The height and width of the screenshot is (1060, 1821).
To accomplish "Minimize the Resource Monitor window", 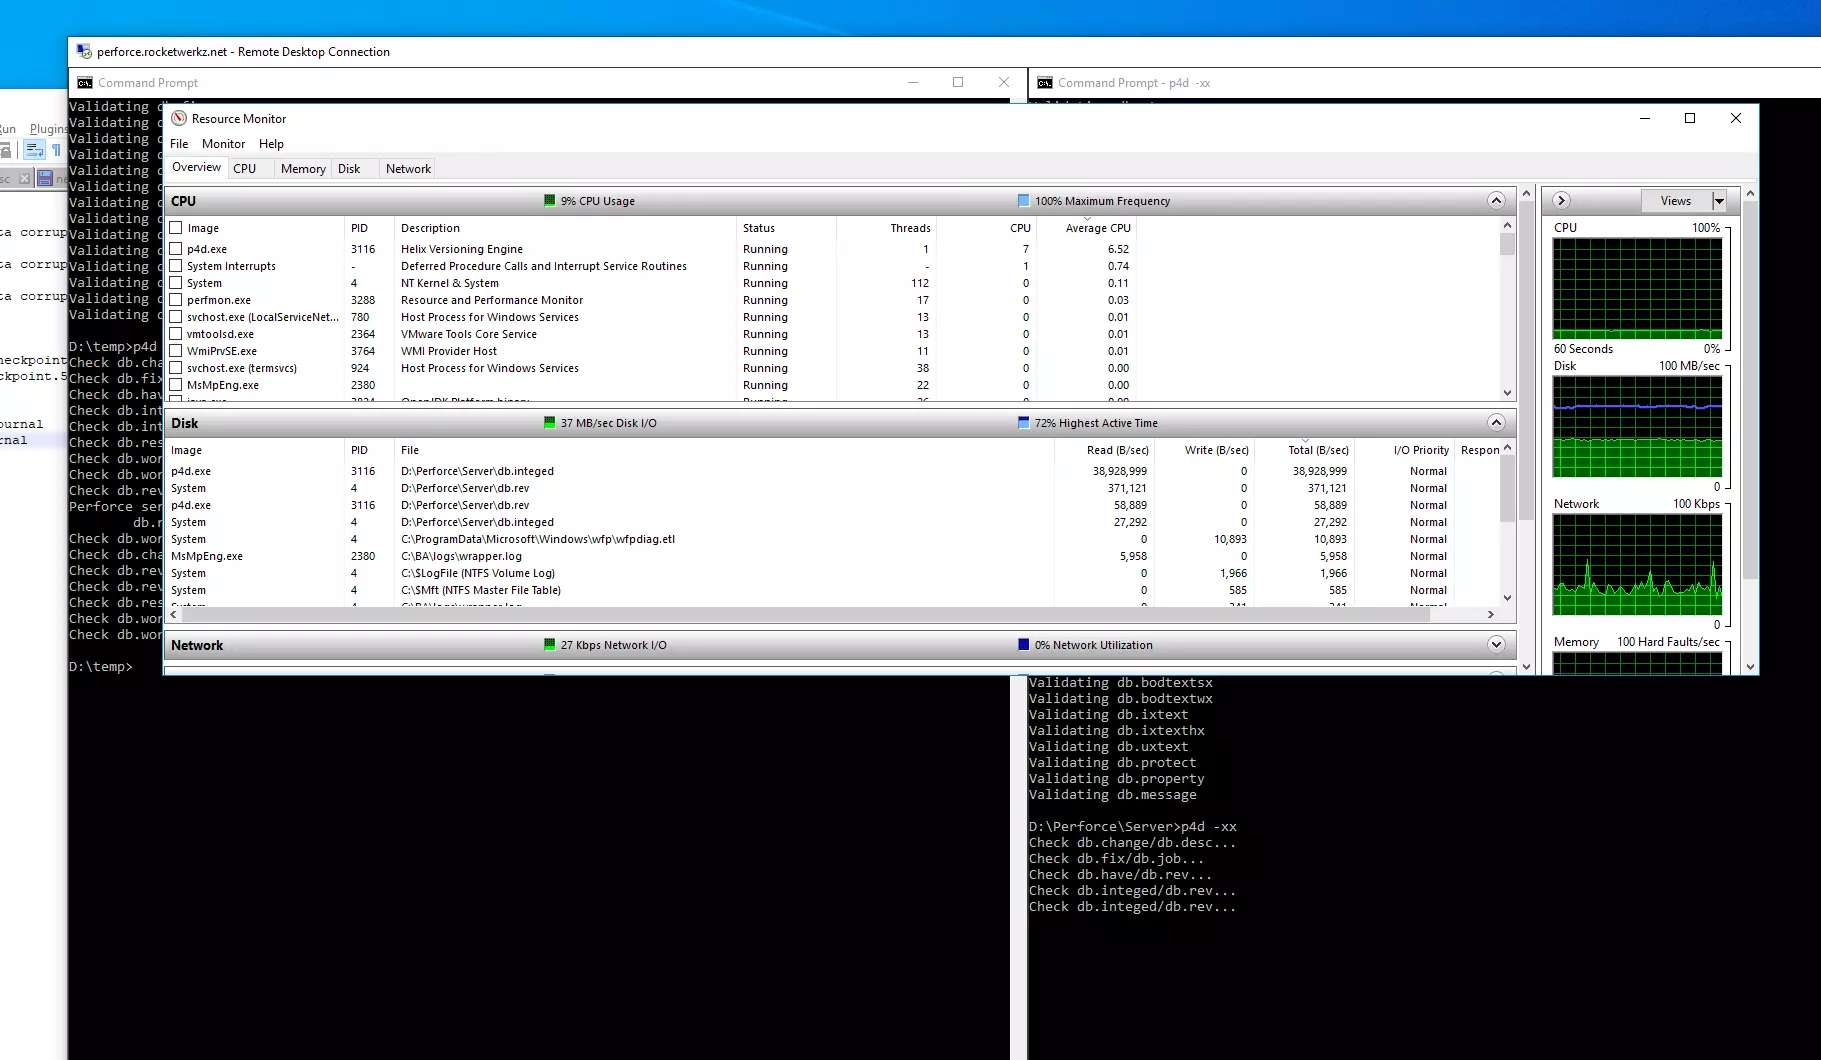I will tap(1644, 118).
